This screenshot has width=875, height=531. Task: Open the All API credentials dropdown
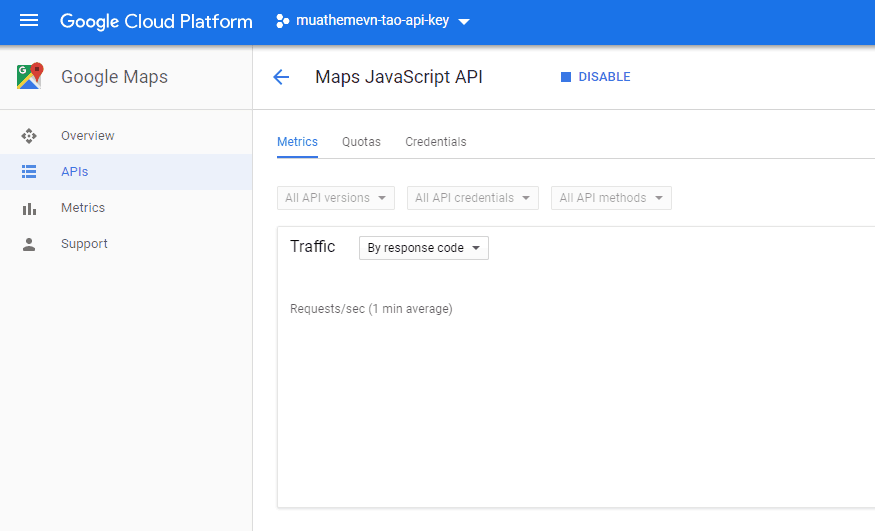[x=473, y=198]
